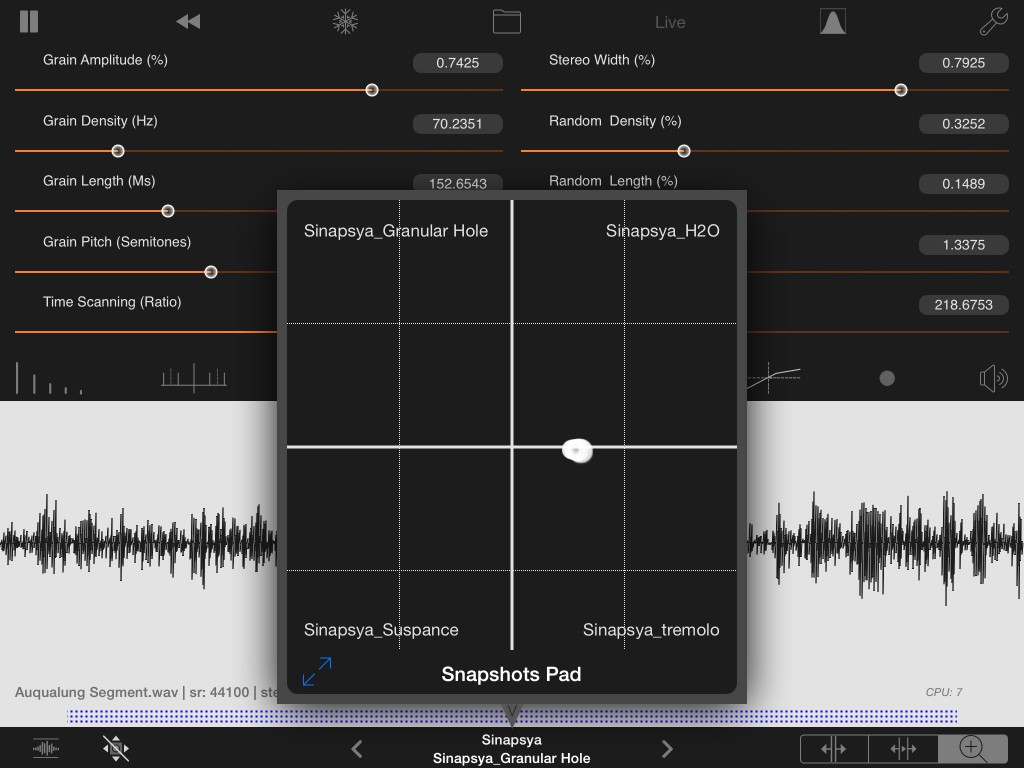Click the value field showing 1.3375
Viewport: 1024px width, 768px height.
coord(964,245)
